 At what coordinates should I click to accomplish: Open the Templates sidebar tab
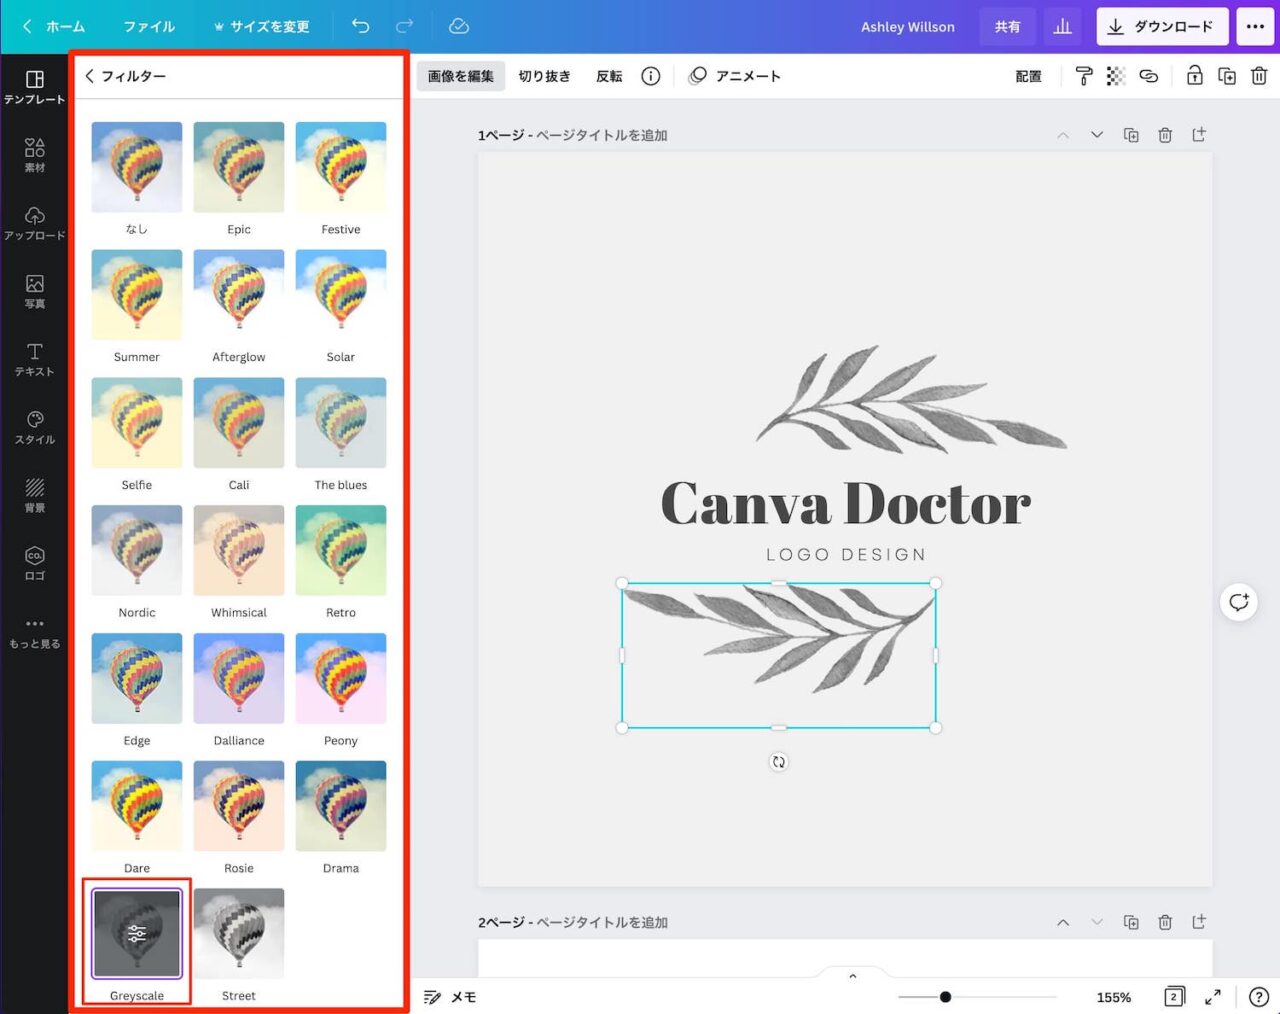(x=34, y=87)
